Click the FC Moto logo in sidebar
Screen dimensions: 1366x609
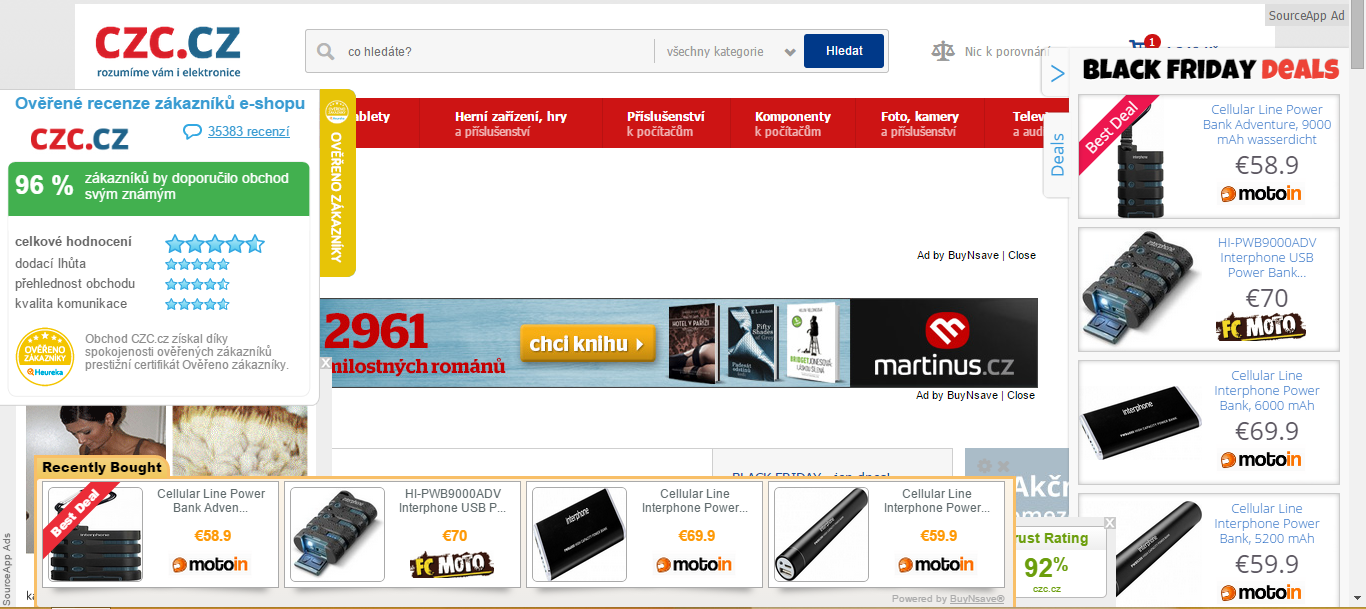(x=1260, y=326)
